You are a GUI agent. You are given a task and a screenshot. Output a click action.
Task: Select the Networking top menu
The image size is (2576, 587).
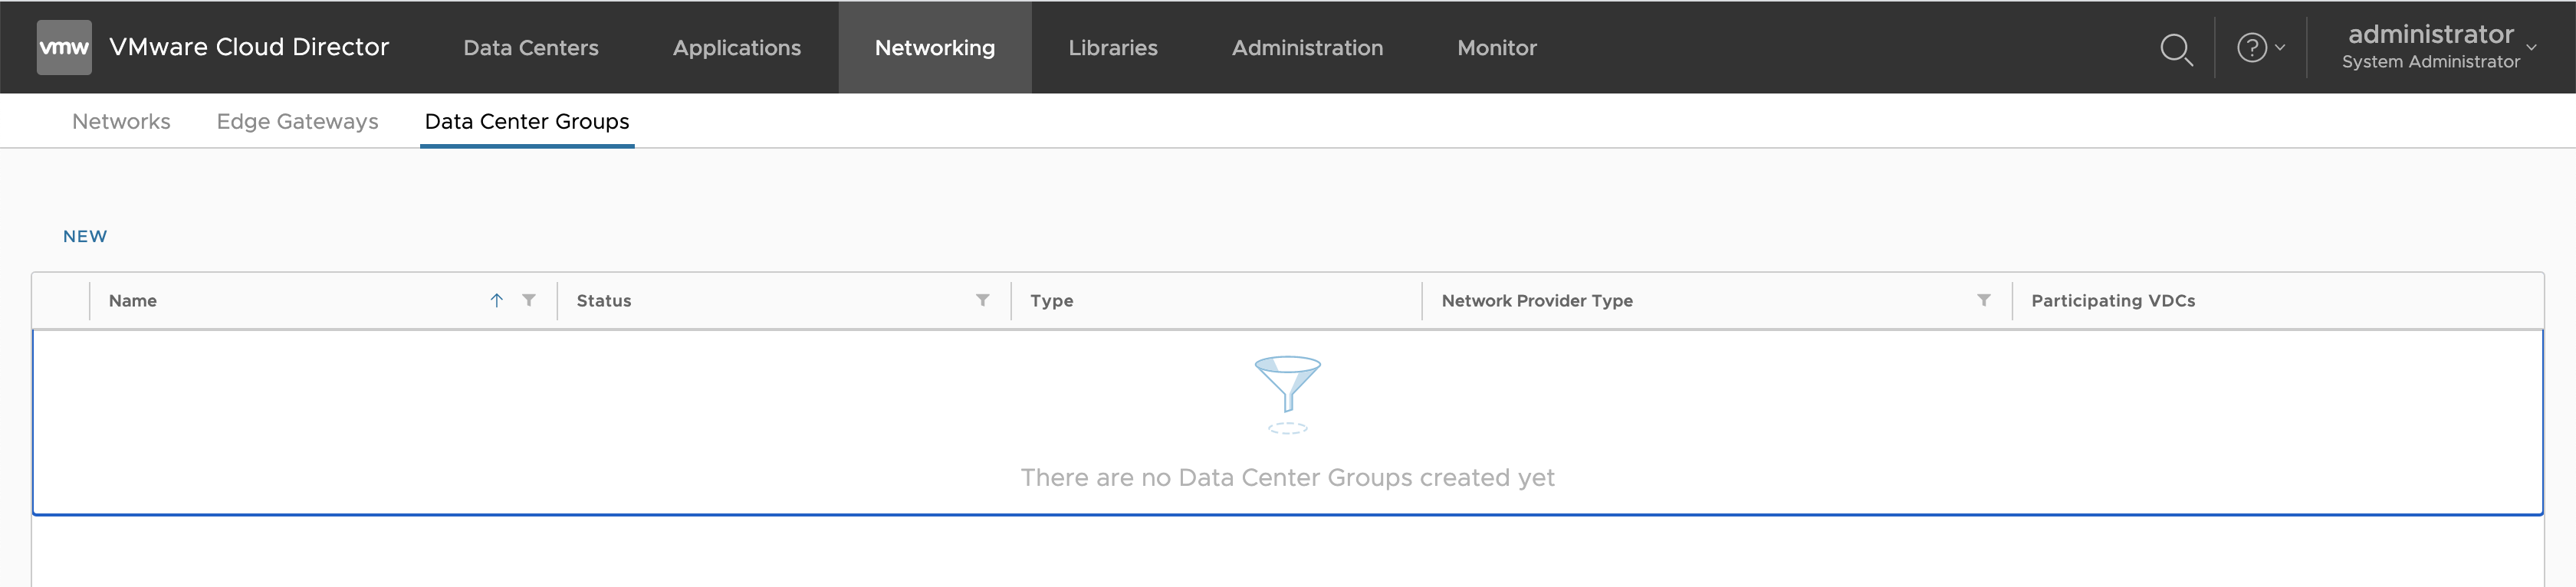tap(934, 47)
